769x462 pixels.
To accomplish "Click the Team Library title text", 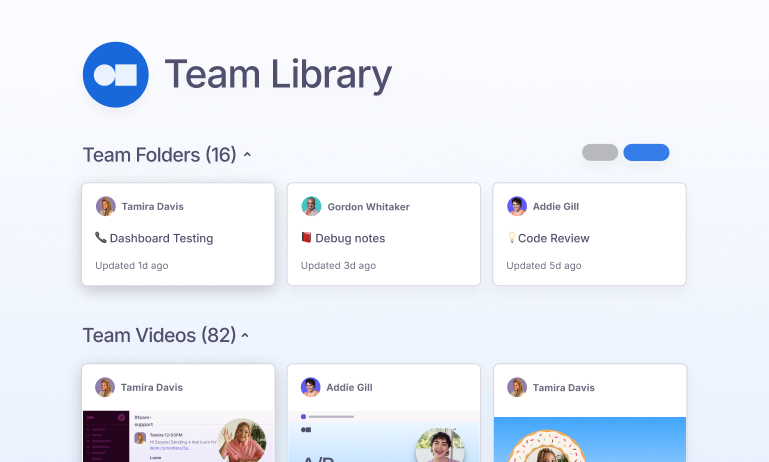I will 278,75.
